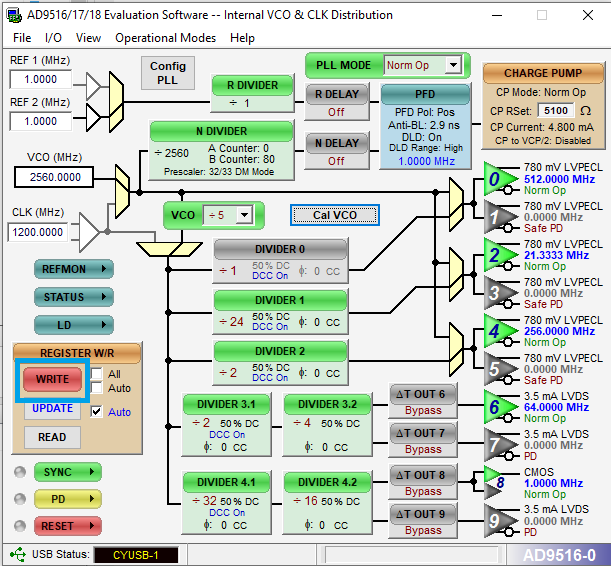Open the DIVIDER 1 block
Screen dimensions: 611x566
pos(280,312)
